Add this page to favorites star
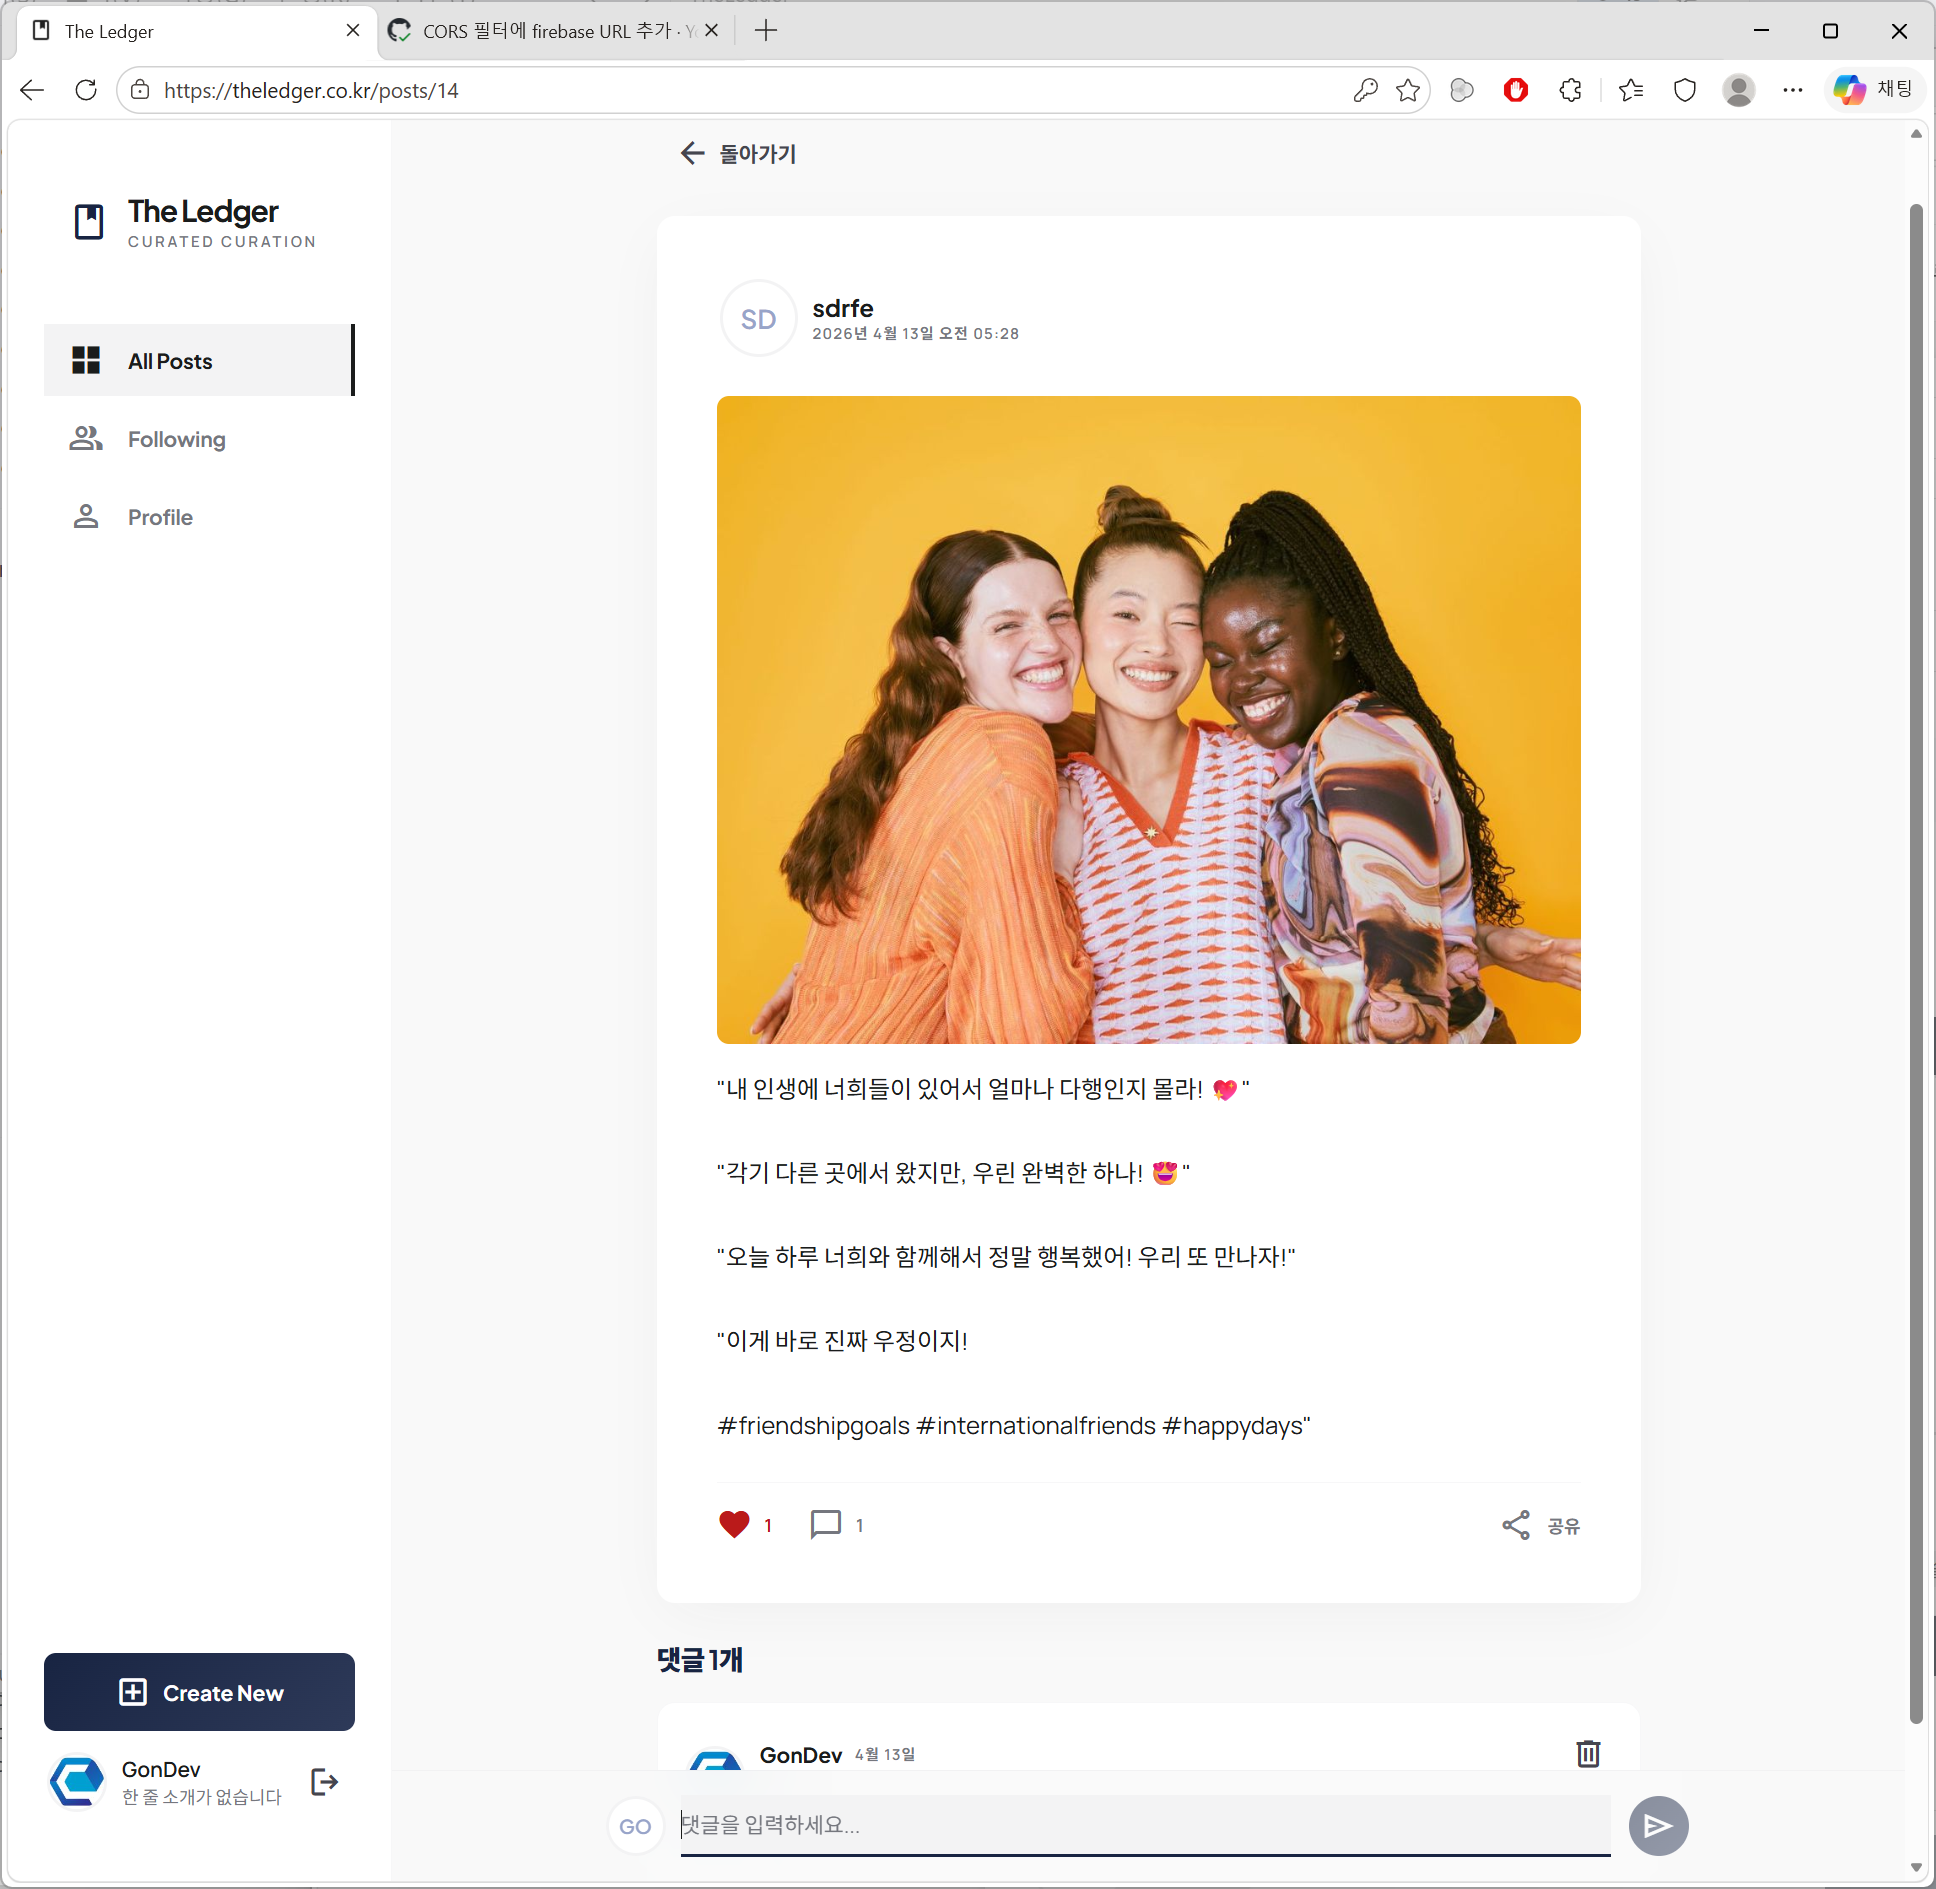Image resolution: width=1936 pixels, height=1889 pixels. [x=1408, y=91]
